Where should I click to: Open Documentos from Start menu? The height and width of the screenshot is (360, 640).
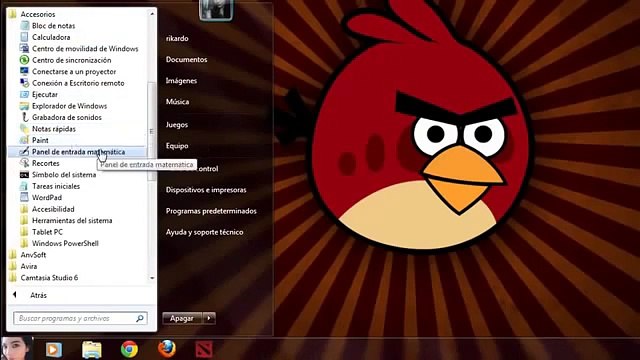click(187, 60)
